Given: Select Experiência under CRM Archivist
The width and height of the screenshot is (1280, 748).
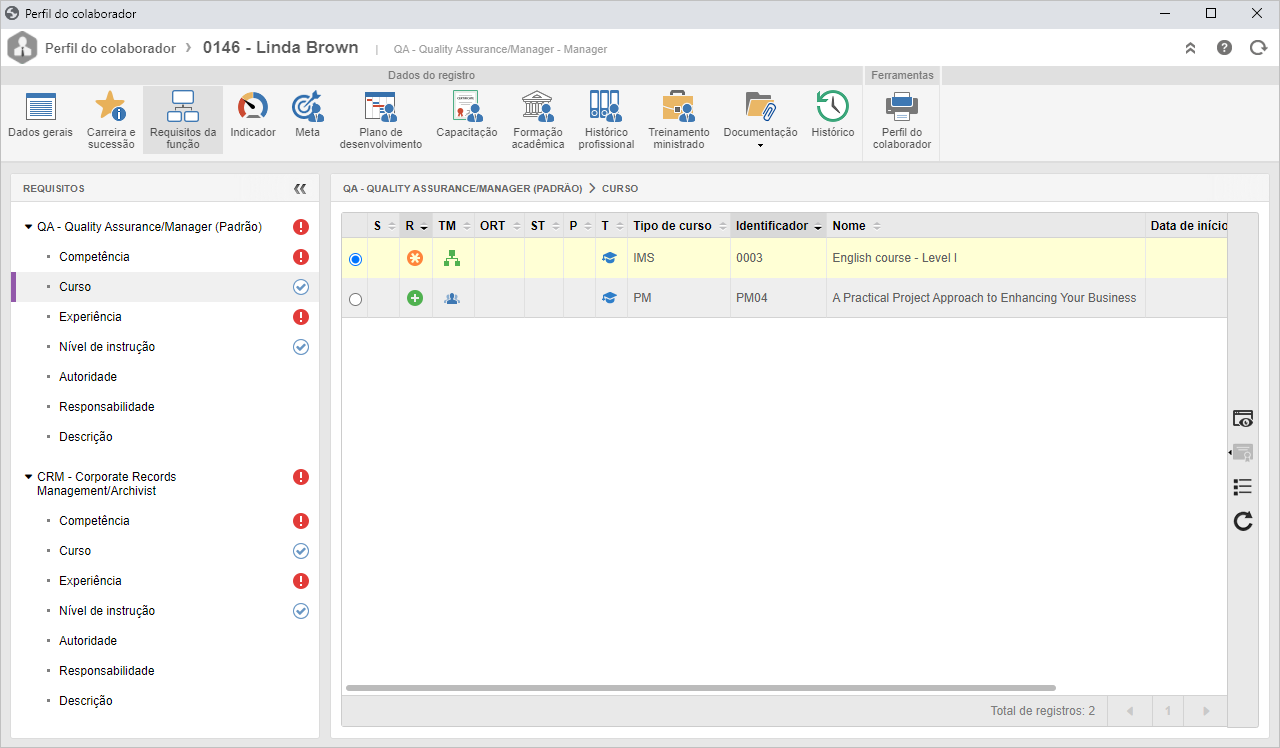Looking at the screenshot, I should click(90, 581).
